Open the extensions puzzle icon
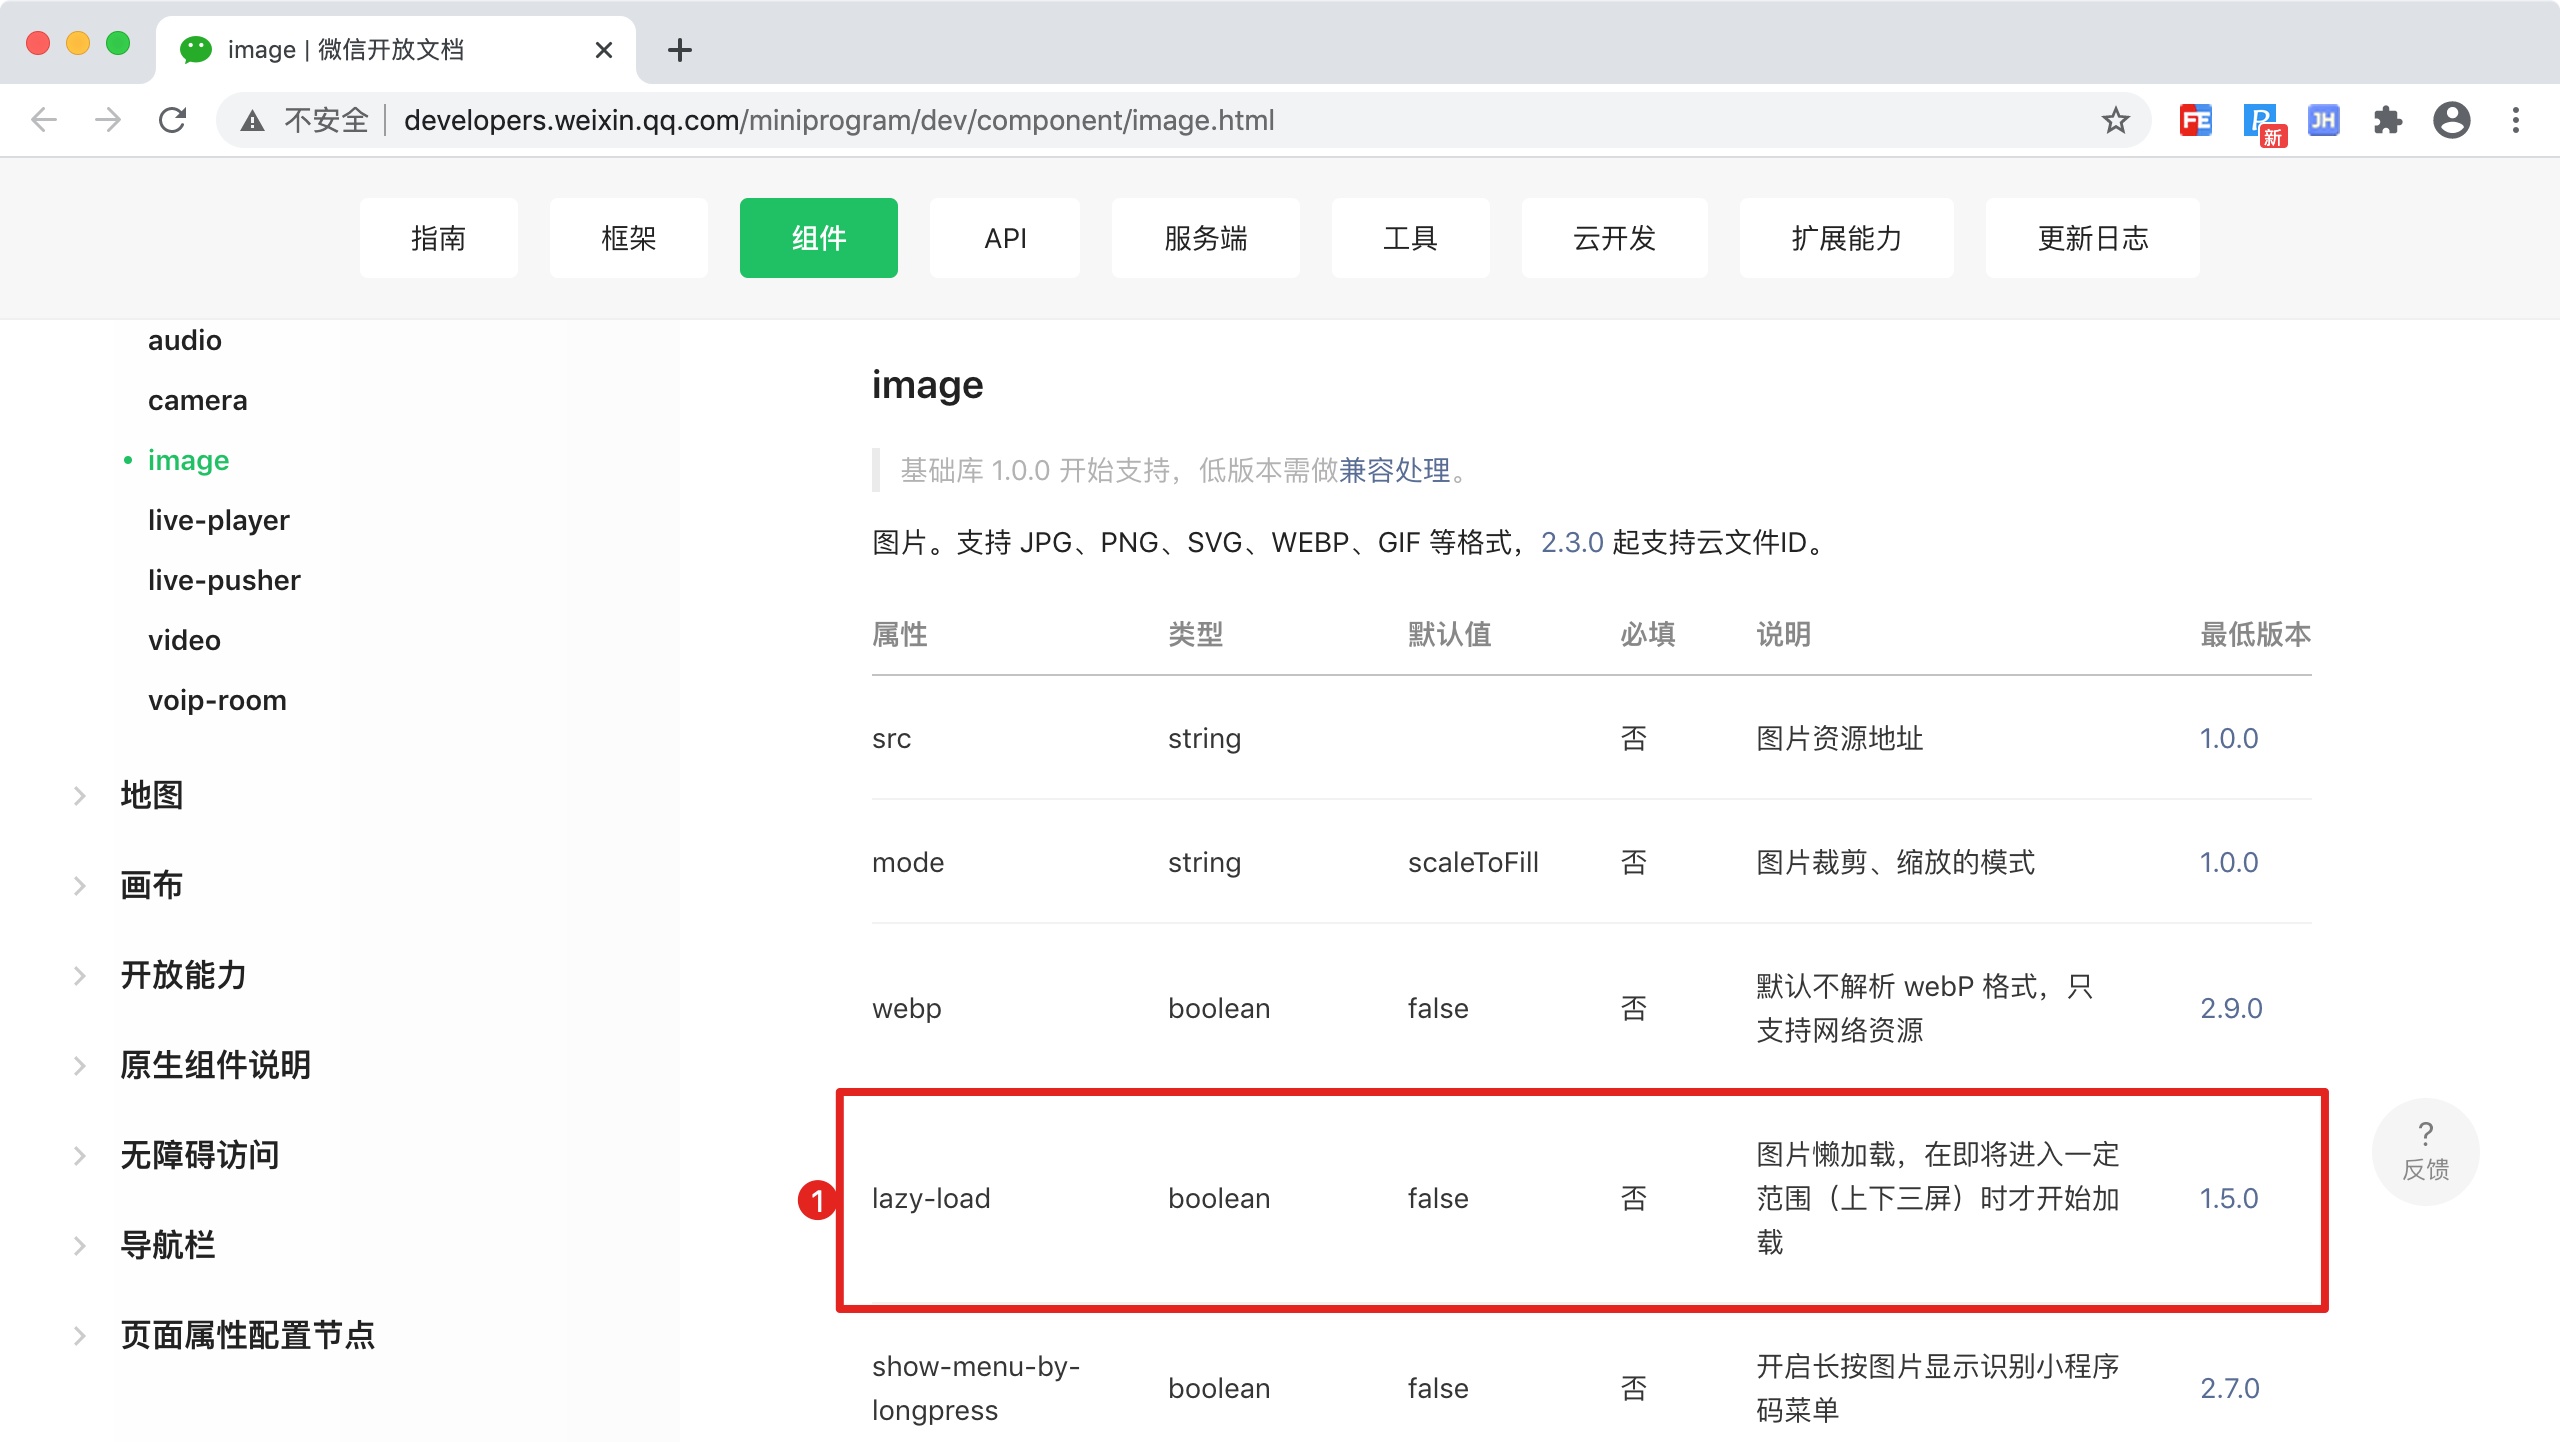The width and height of the screenshot is (2560, 1442). click(2388, 120)
